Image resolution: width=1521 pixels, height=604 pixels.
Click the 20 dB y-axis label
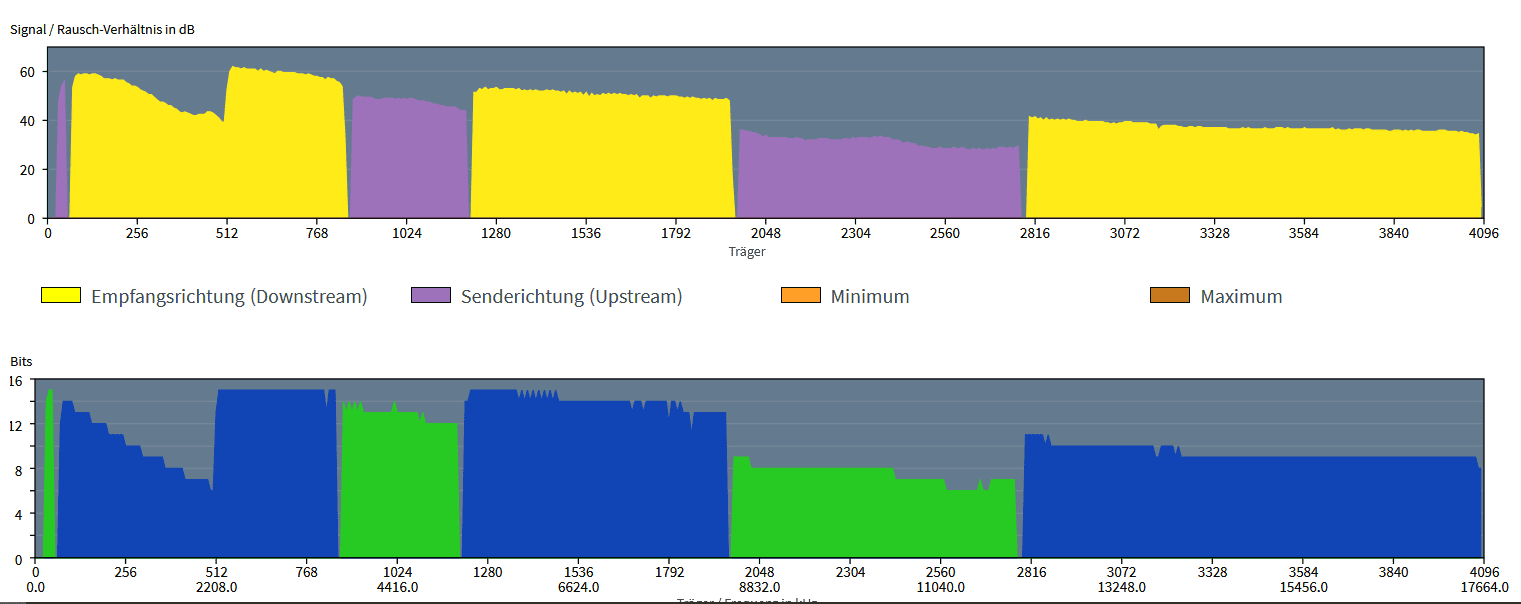(28, 170)
